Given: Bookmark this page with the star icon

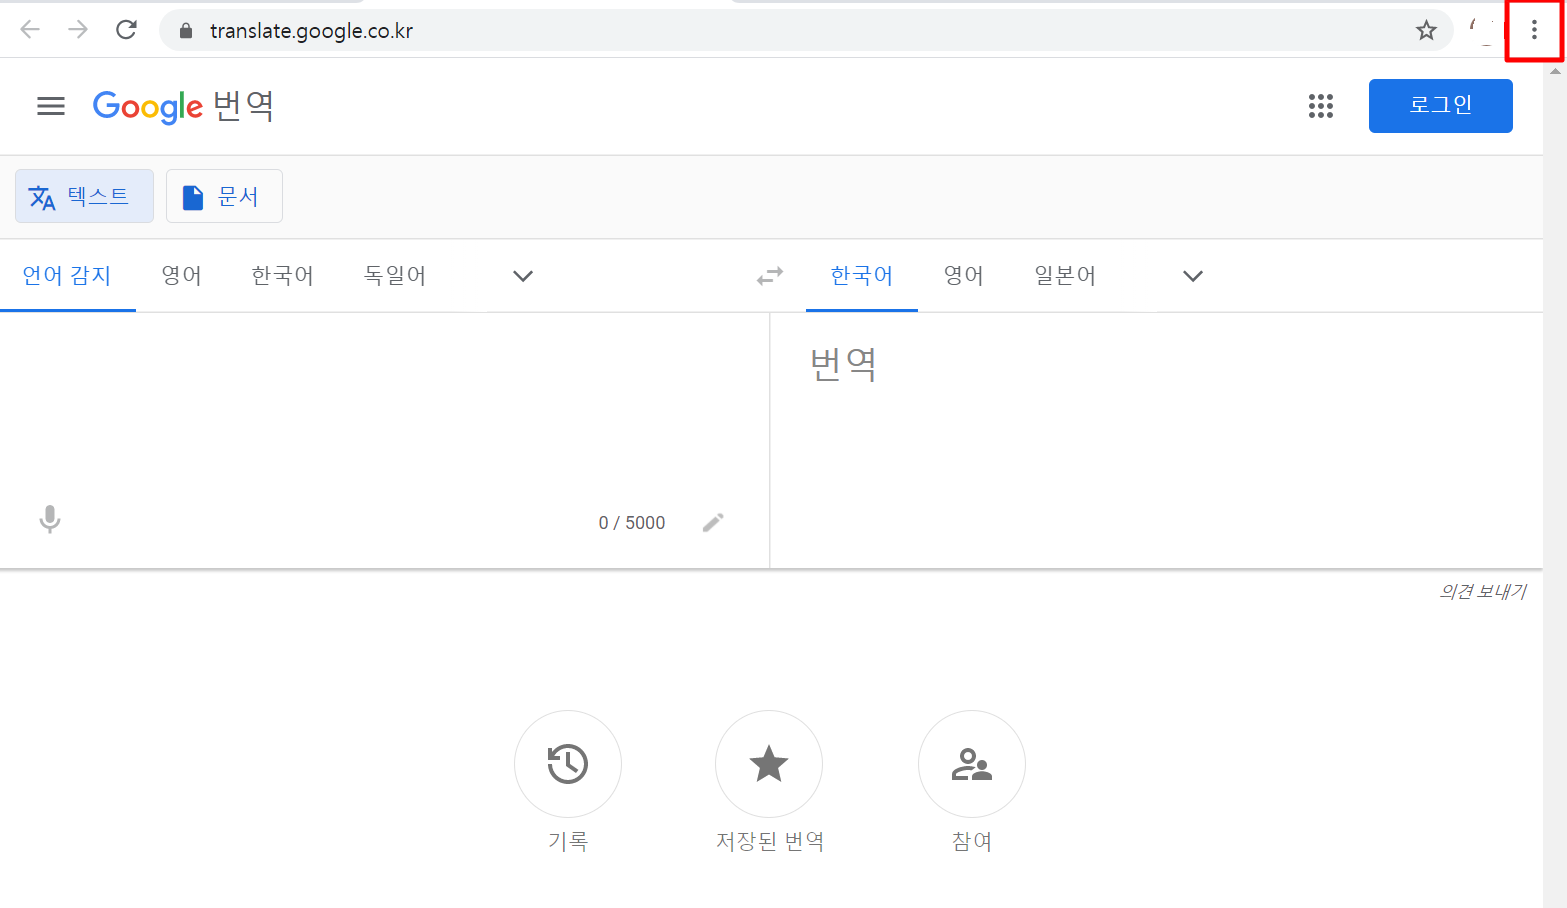Looking at the screenshot, I should tap(1426, 31).
